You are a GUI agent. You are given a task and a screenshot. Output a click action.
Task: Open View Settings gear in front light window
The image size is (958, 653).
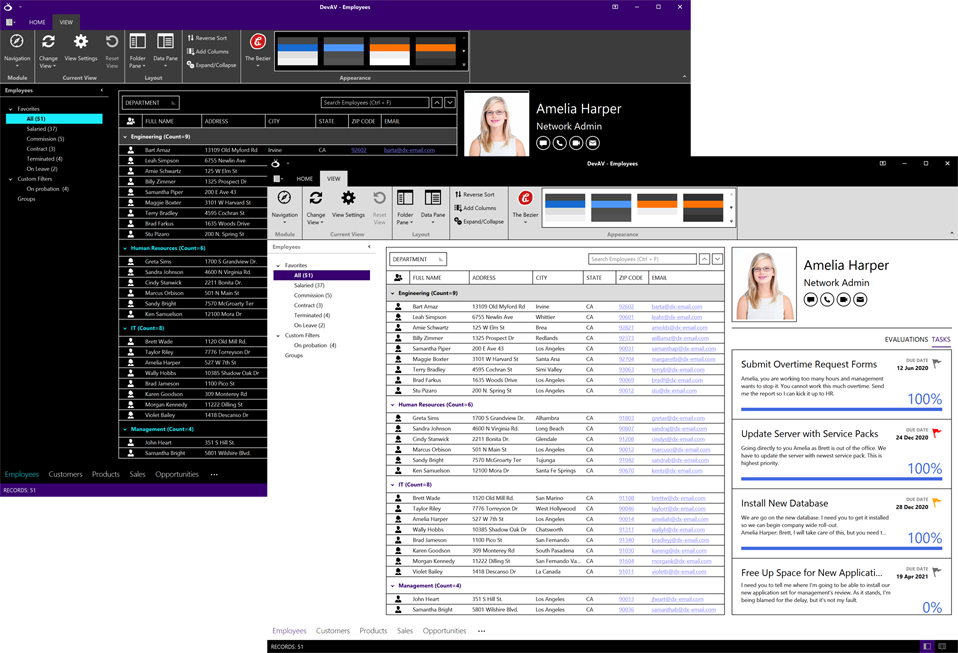pos(348,205)
